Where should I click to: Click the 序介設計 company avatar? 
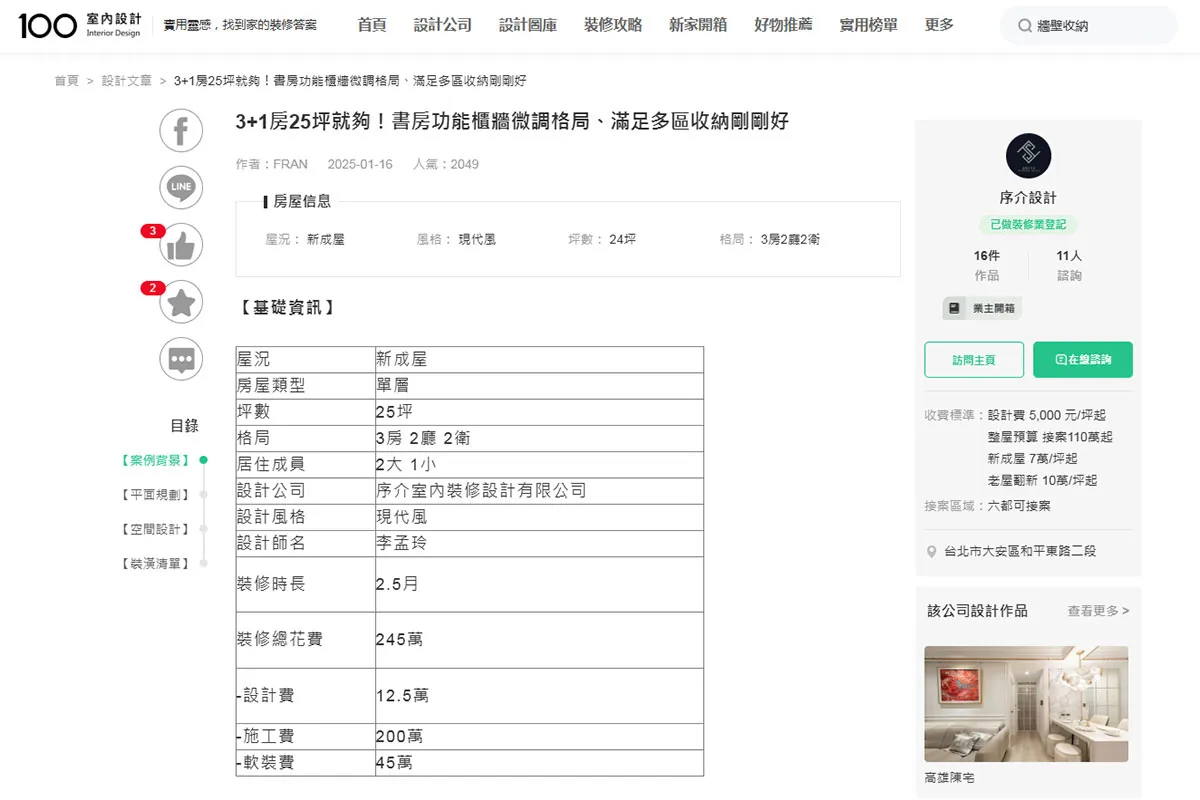point(1028,156)
